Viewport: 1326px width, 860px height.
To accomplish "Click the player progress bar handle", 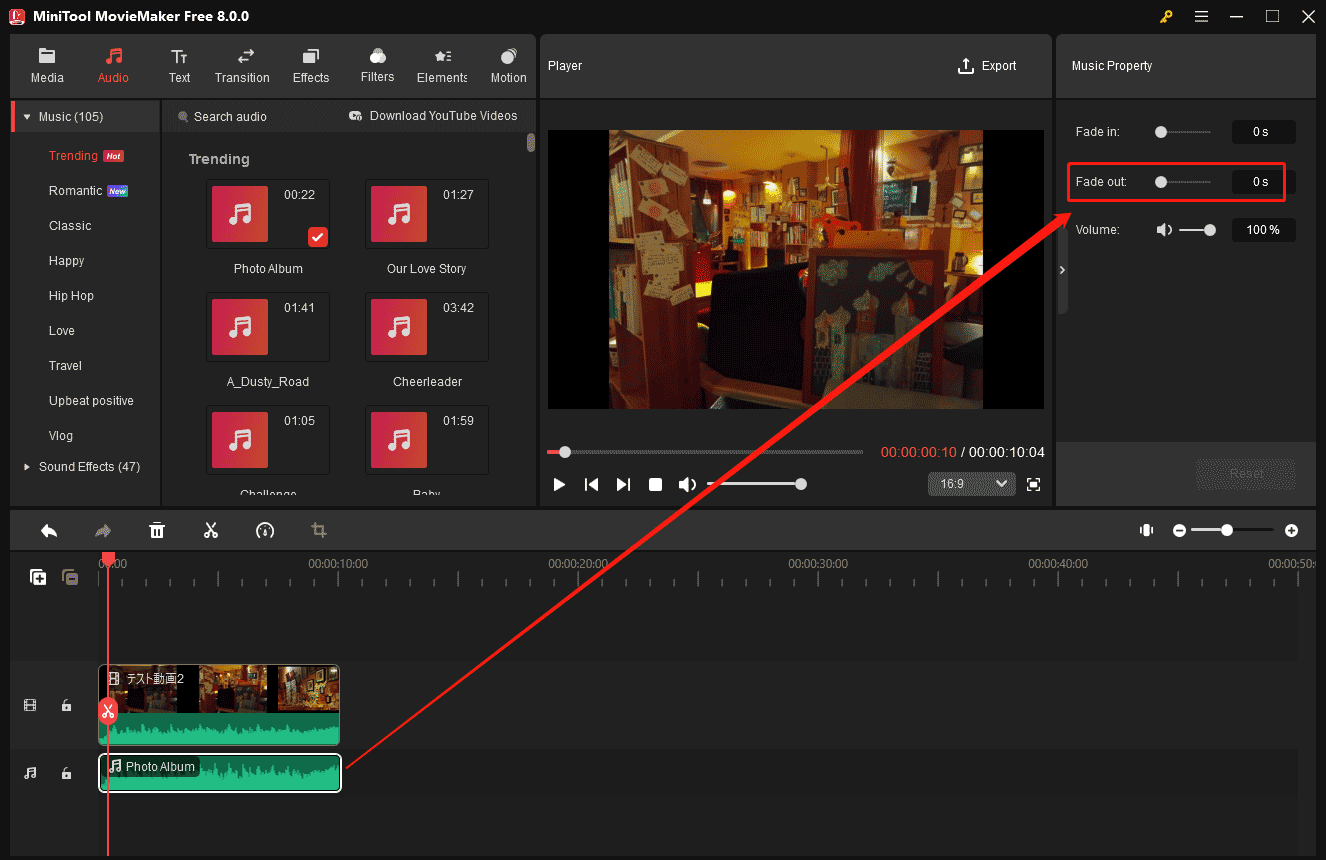I will coord(565,452).
